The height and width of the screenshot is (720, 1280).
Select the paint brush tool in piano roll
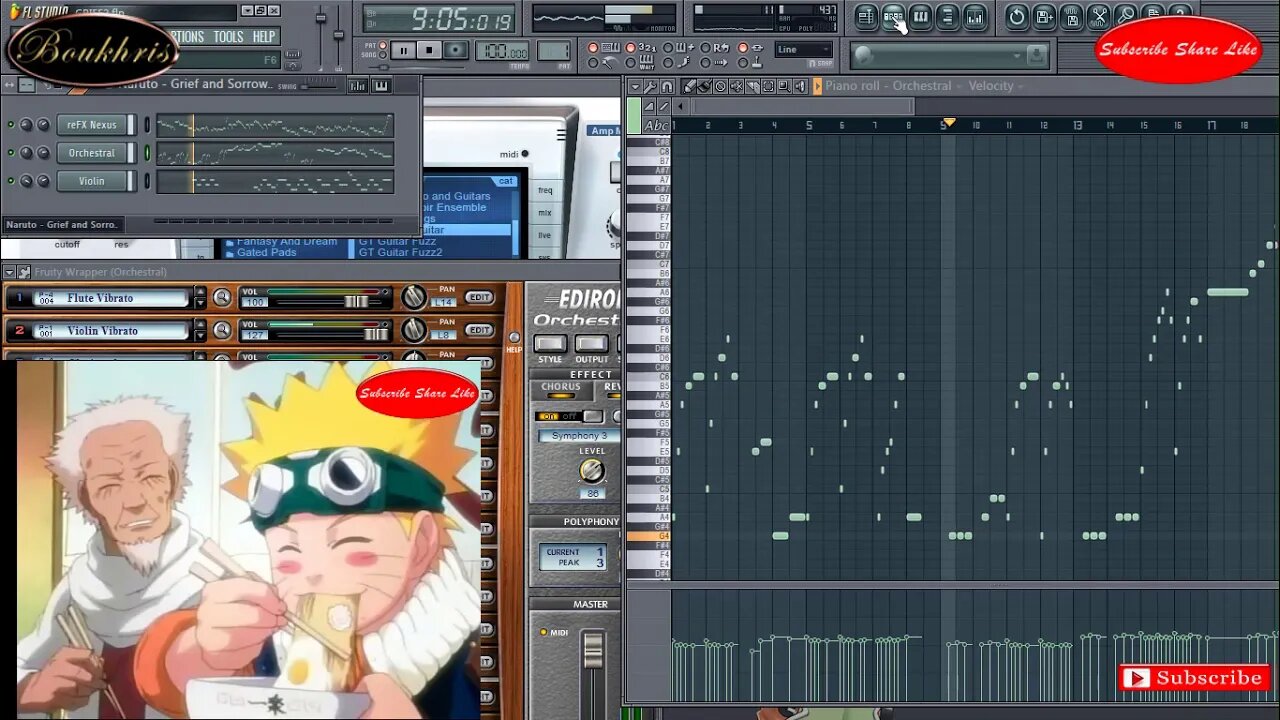coord(704,86)
